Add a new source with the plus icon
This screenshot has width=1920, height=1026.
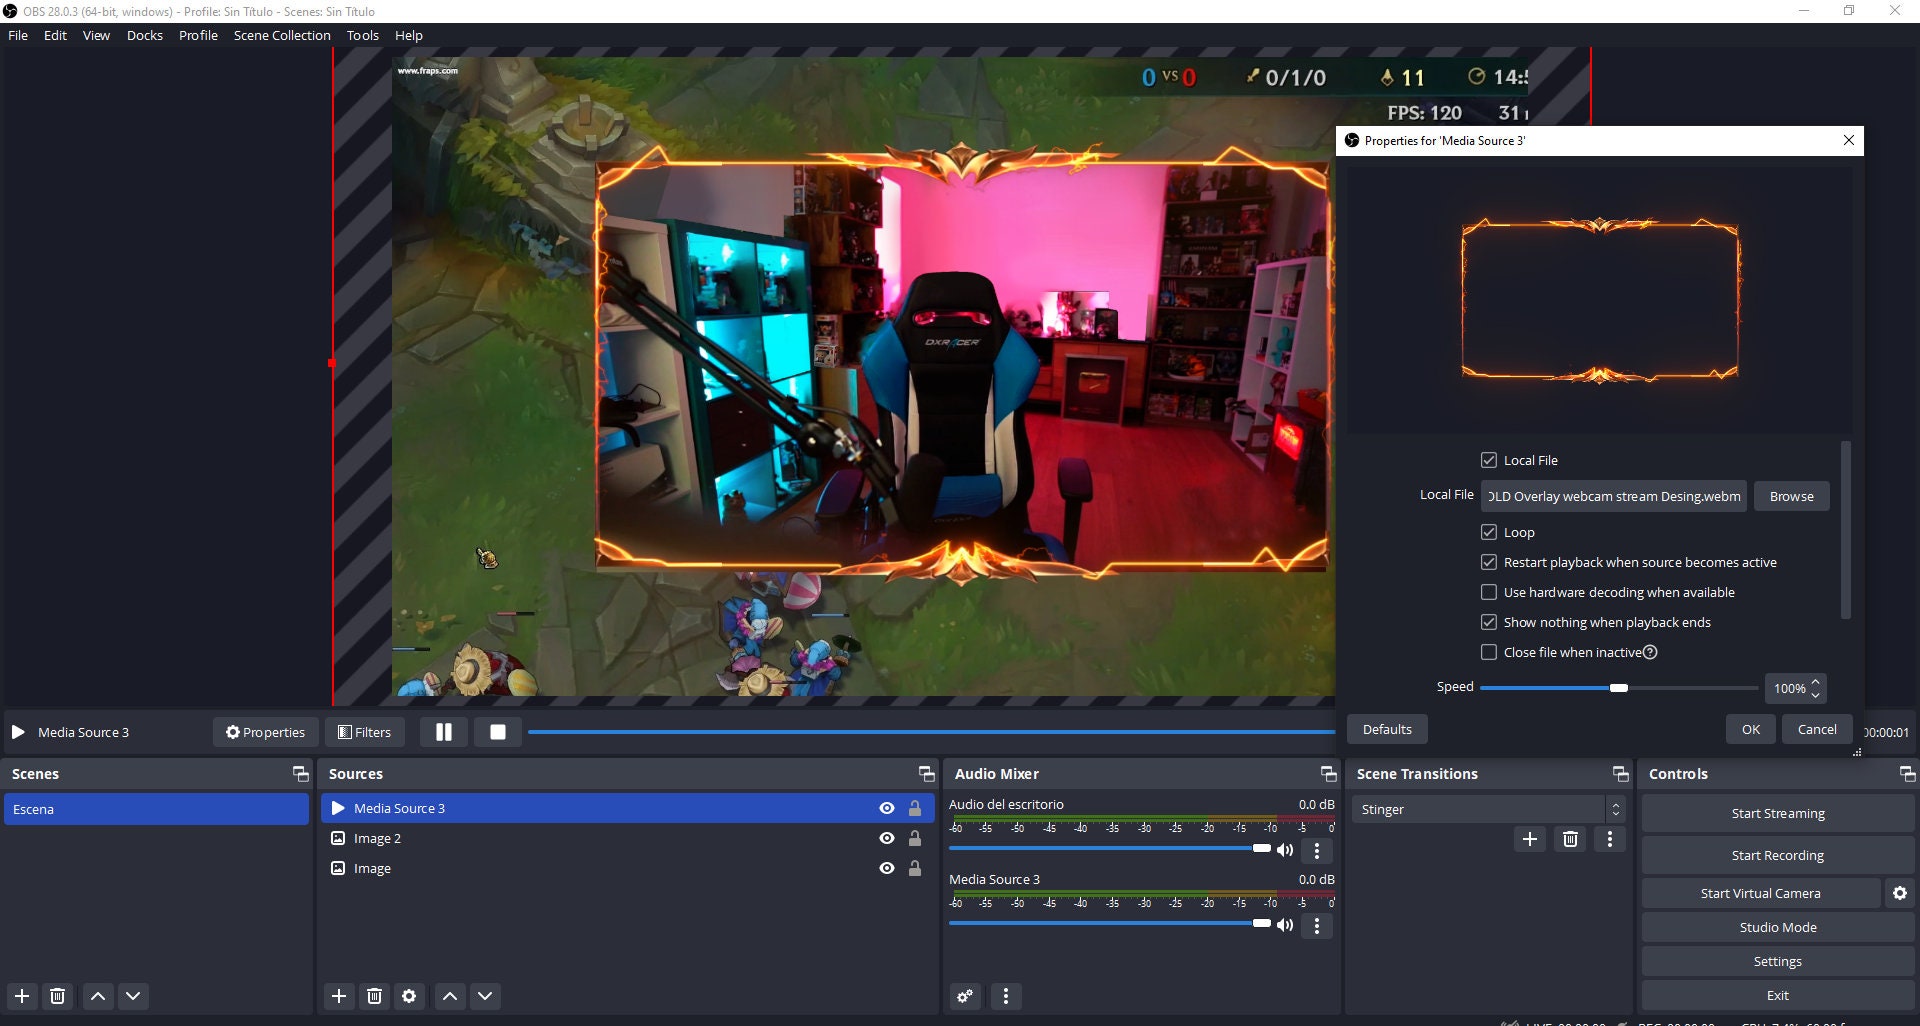[339, 996]
